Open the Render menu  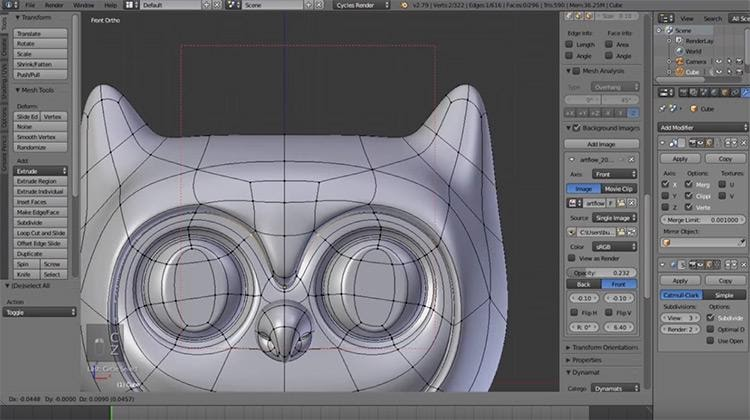coord(54,5)
